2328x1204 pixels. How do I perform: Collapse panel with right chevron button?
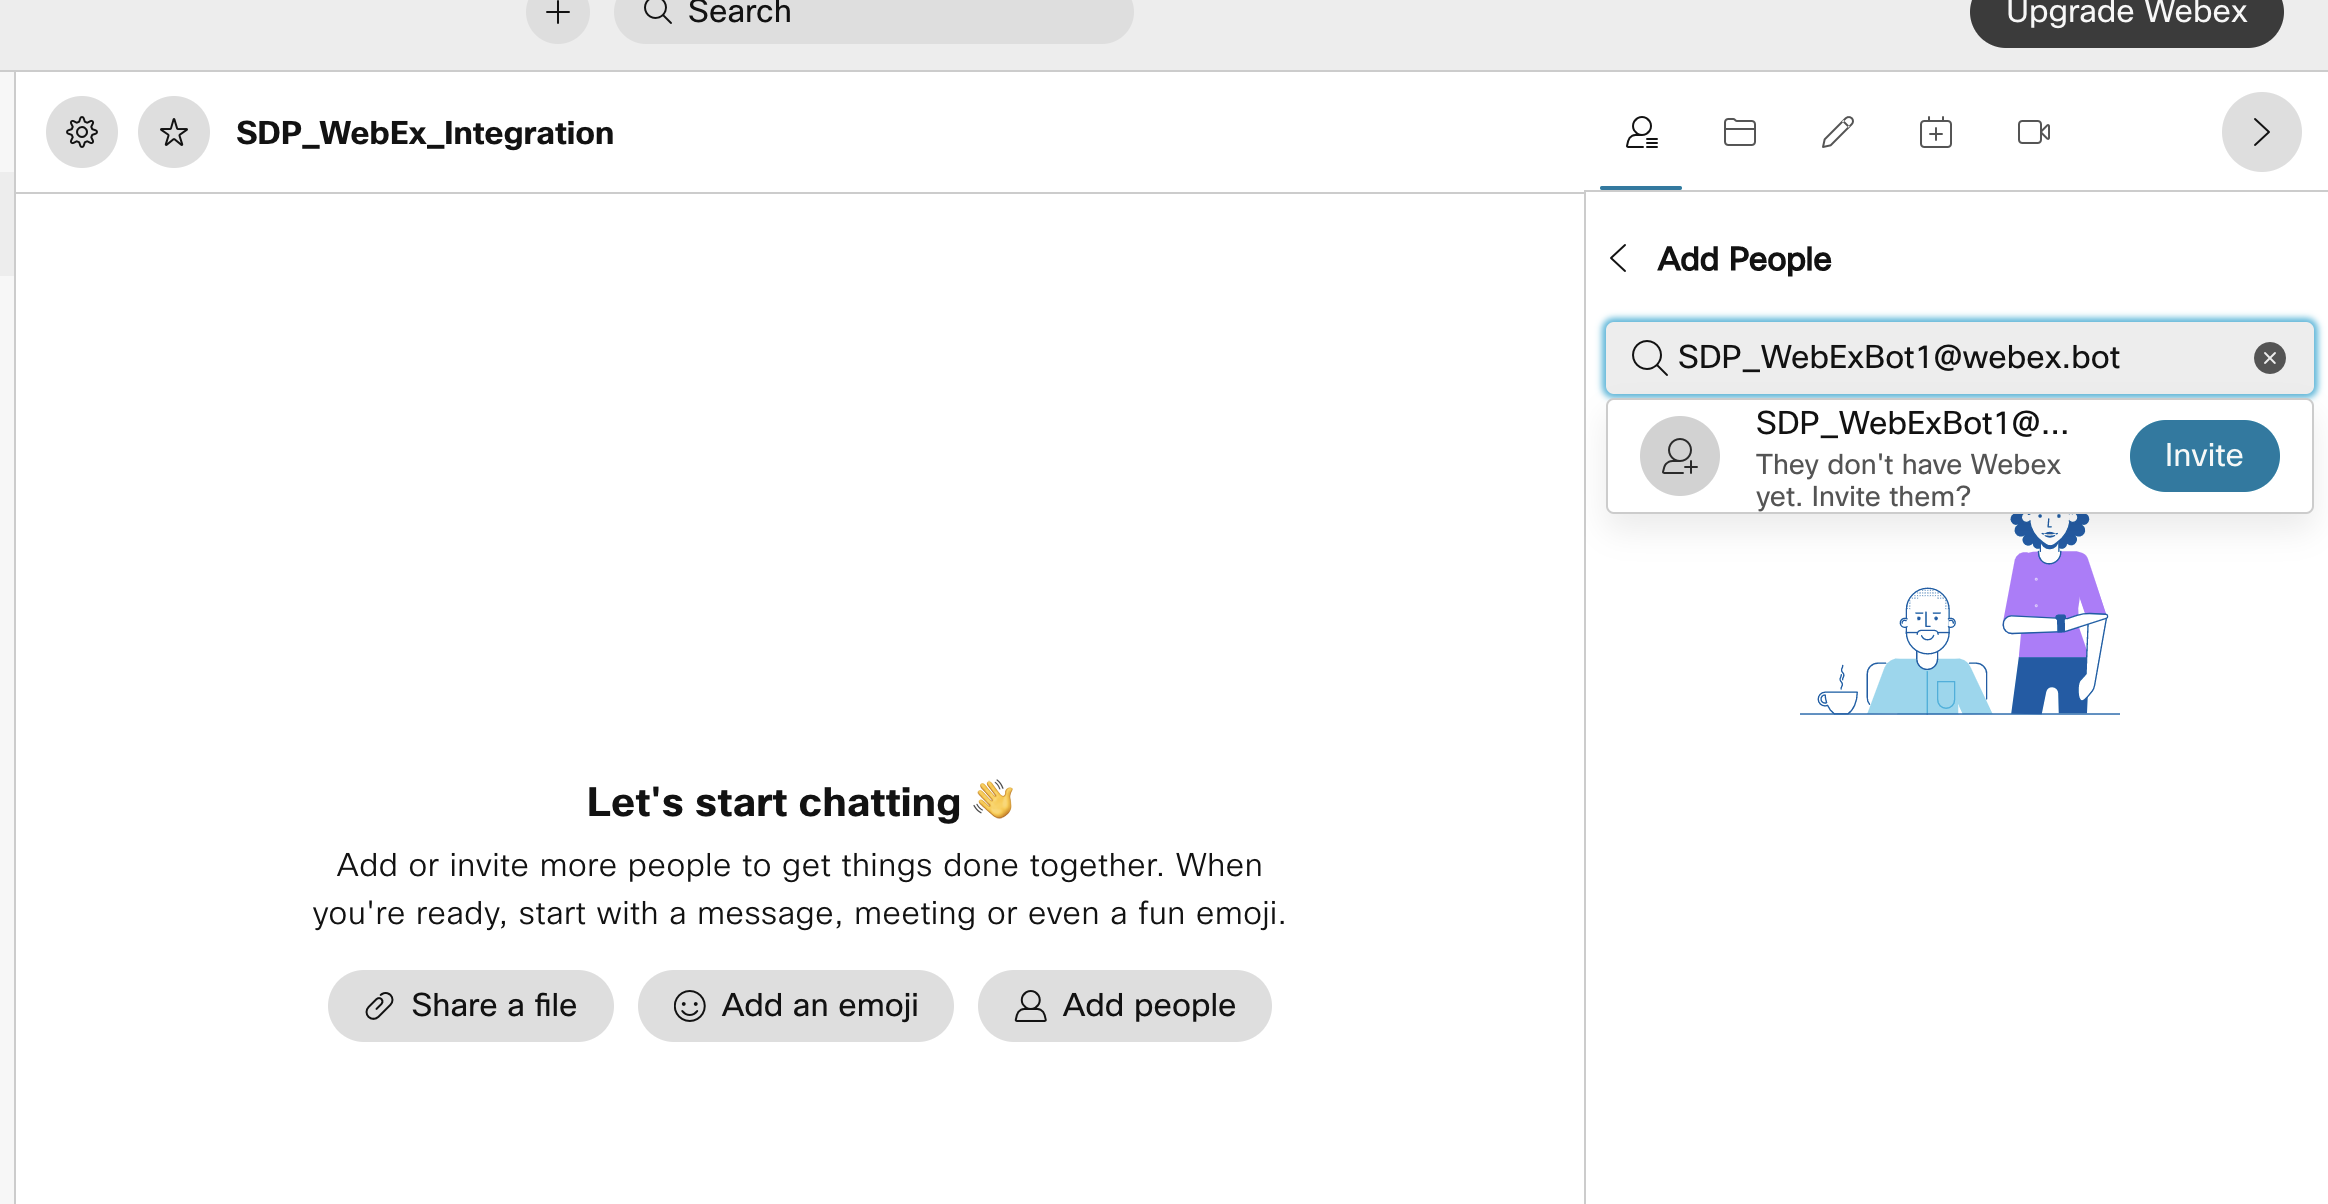[2261, 132]
